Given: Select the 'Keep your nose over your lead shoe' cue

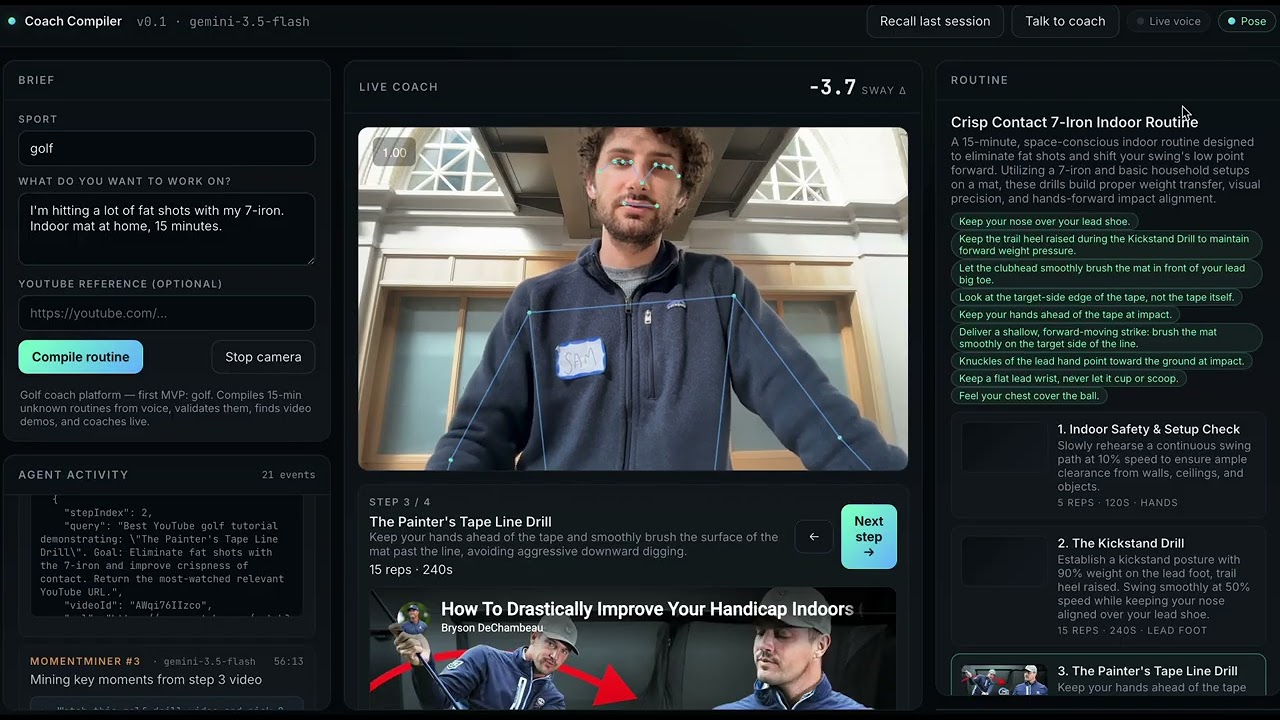Looking at the screenshot, I should [x=1044, y=222].
